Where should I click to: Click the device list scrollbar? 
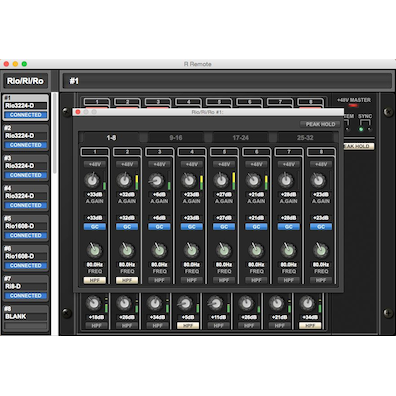click(55, 133)
